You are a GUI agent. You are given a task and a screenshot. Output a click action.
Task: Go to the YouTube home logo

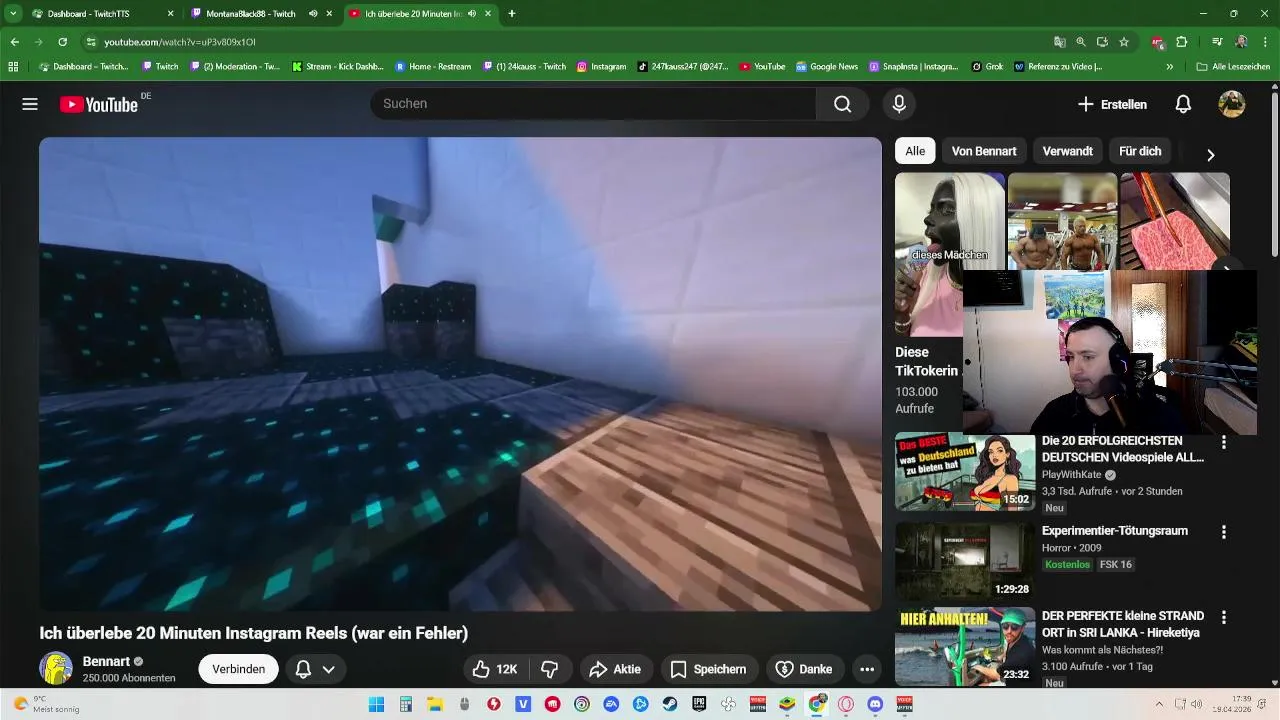pyautogui.click(x=98, y=104)
